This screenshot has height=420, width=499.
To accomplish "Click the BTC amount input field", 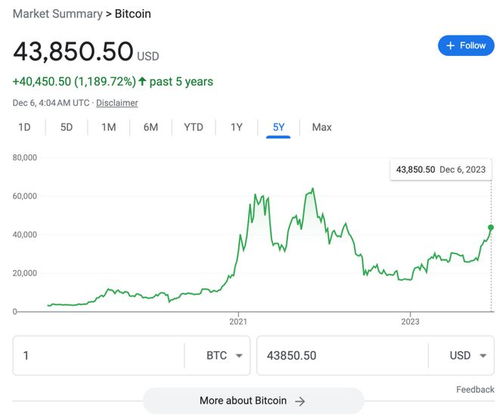I will [x=99, y=355].
